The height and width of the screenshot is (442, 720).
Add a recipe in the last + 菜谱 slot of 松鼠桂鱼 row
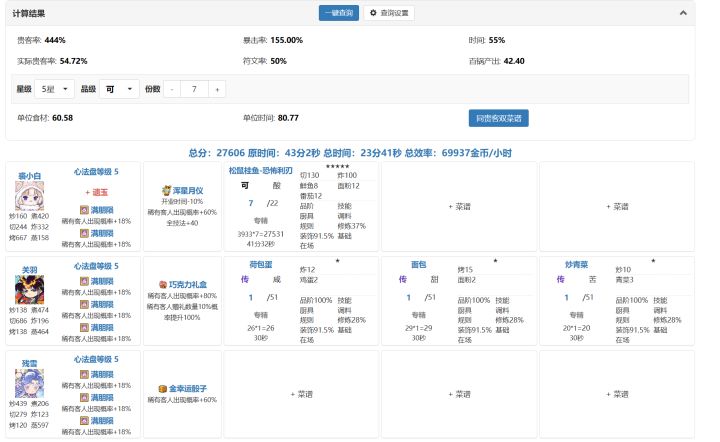617,207
